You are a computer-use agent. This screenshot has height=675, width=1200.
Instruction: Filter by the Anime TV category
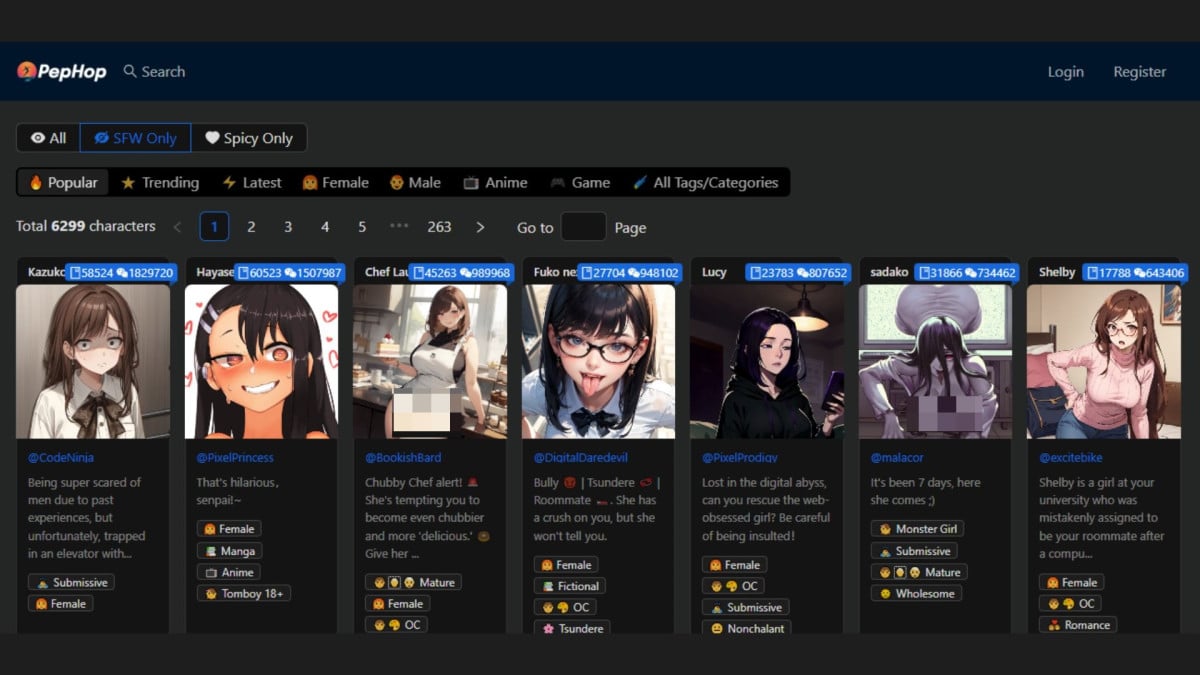(x=495, y=182)
